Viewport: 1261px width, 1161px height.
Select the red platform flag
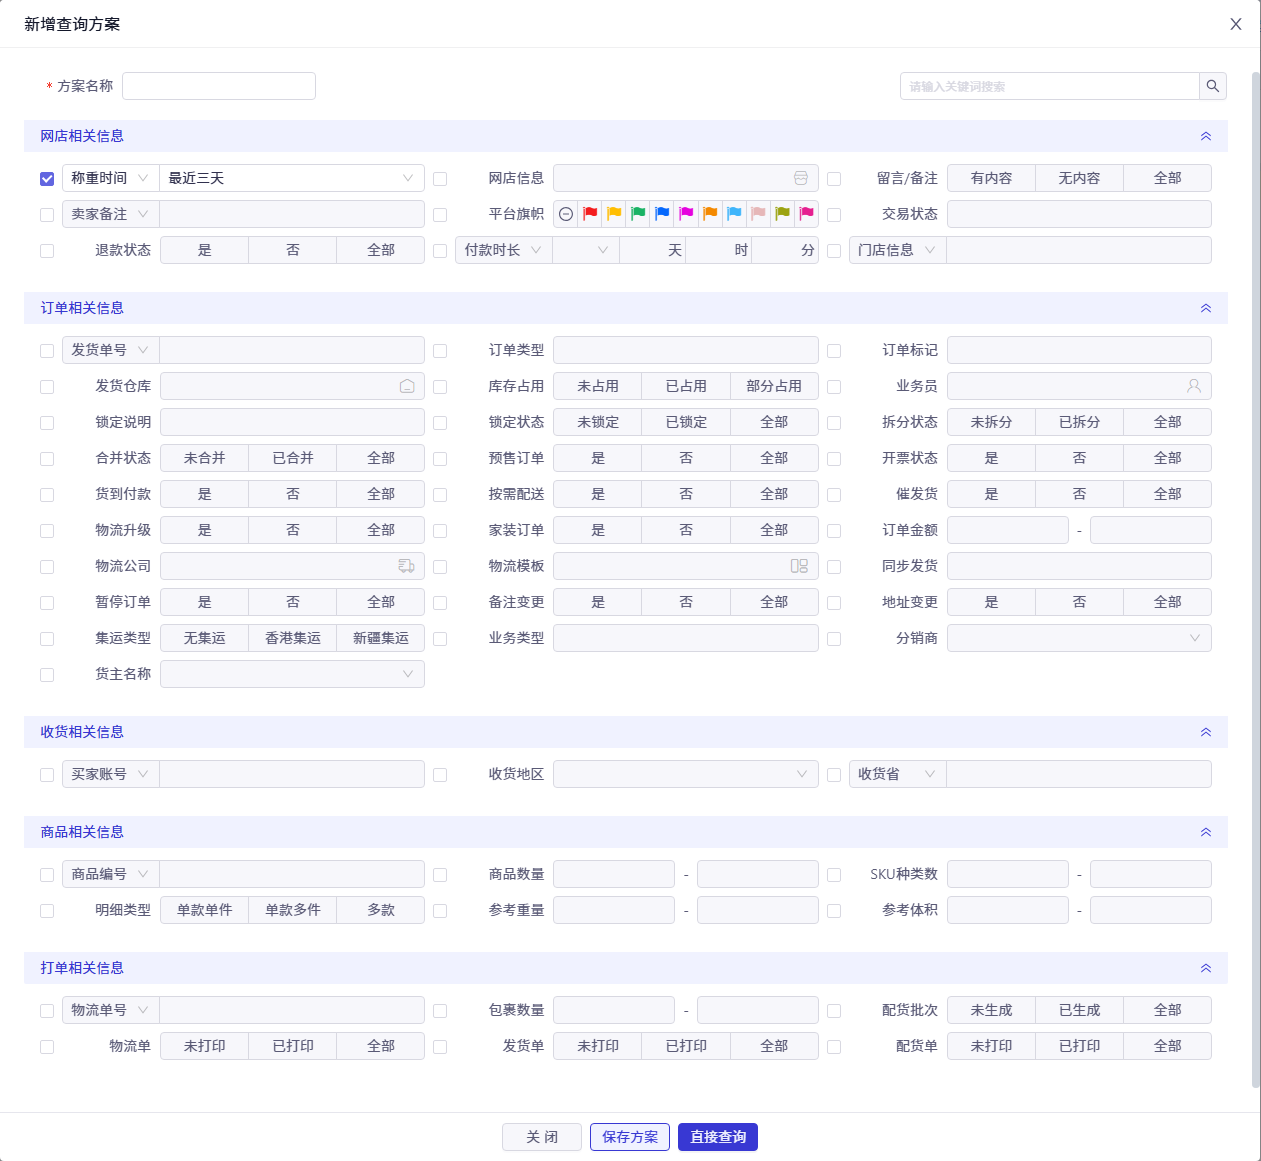[x=590, y=214]
